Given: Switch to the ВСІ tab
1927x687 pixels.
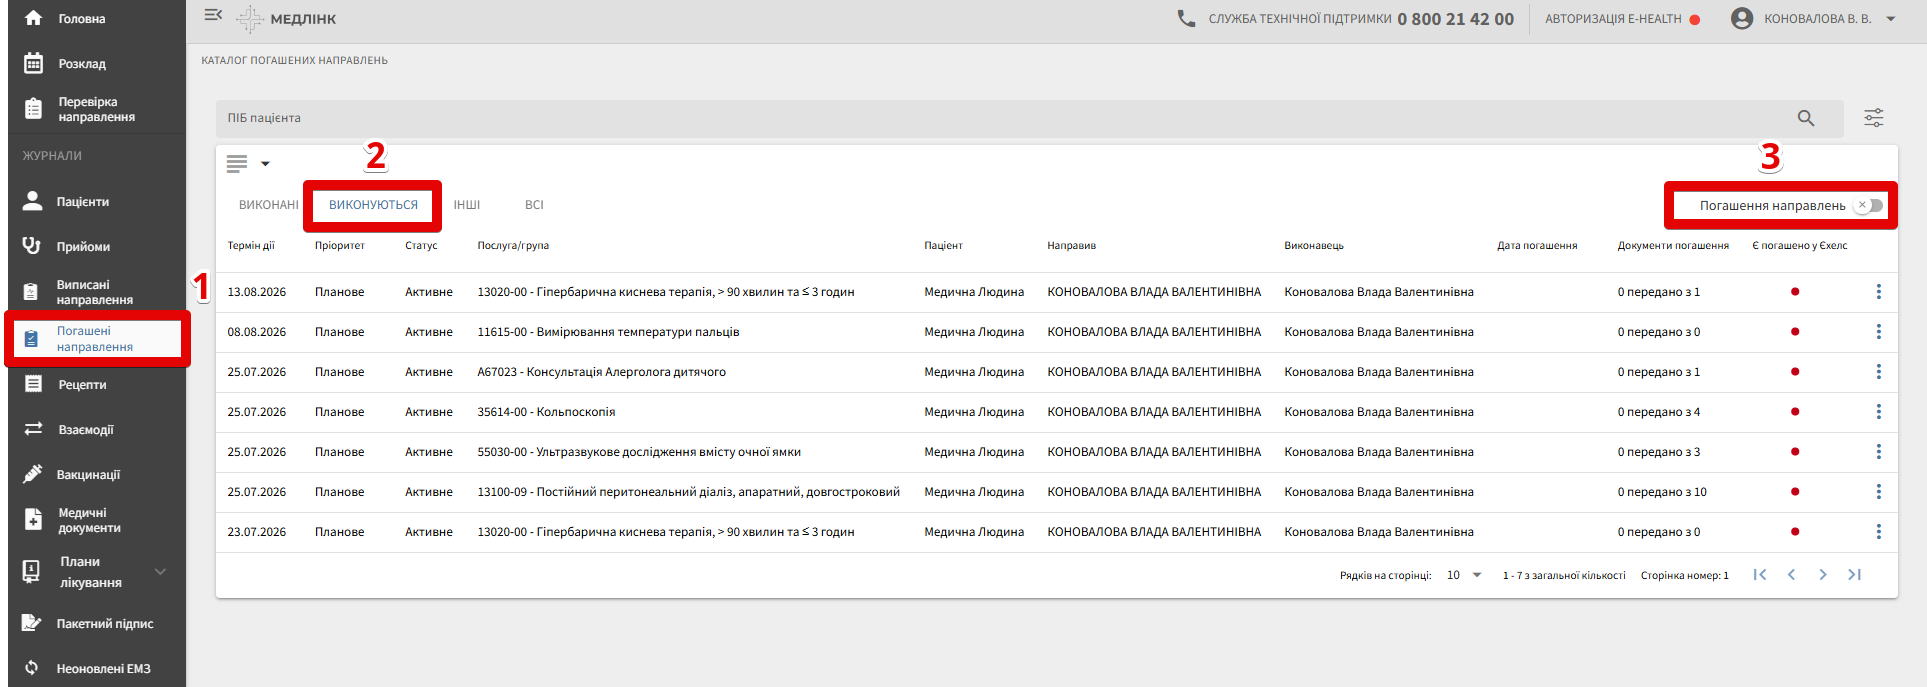Looking at the screenshot, I should [534, 205].
